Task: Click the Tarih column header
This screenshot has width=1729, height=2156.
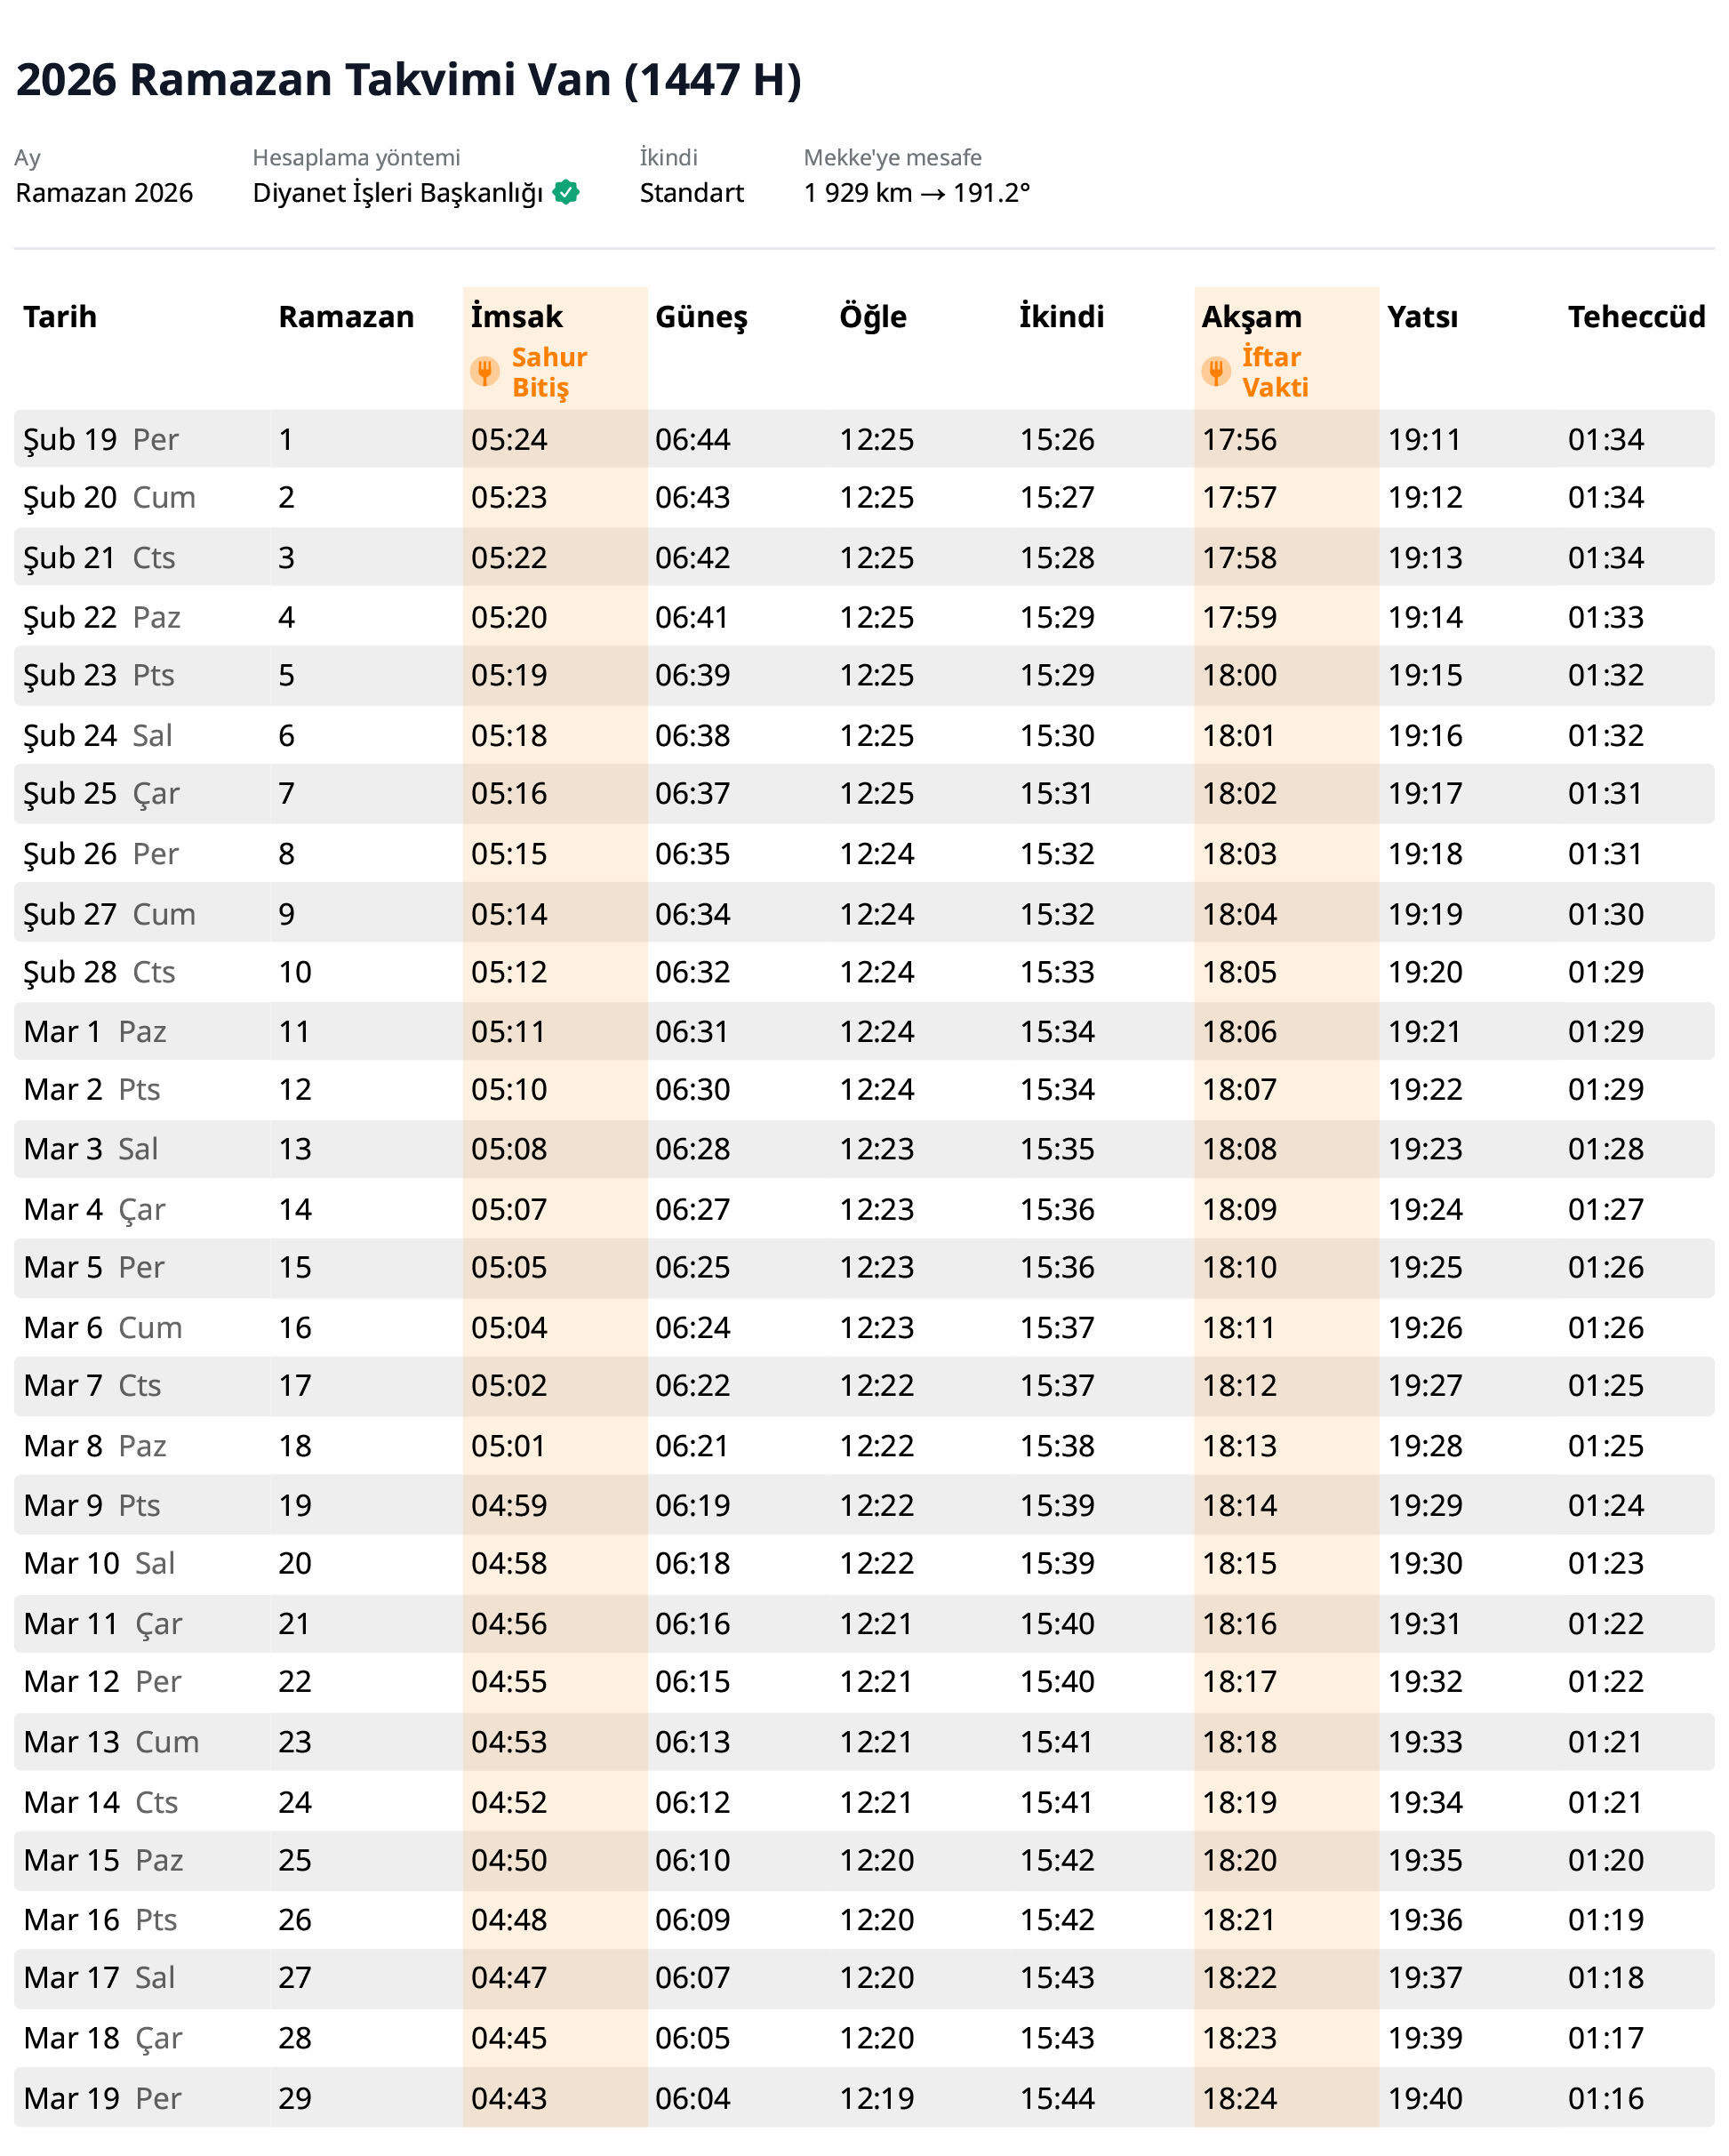Action: 60,317
